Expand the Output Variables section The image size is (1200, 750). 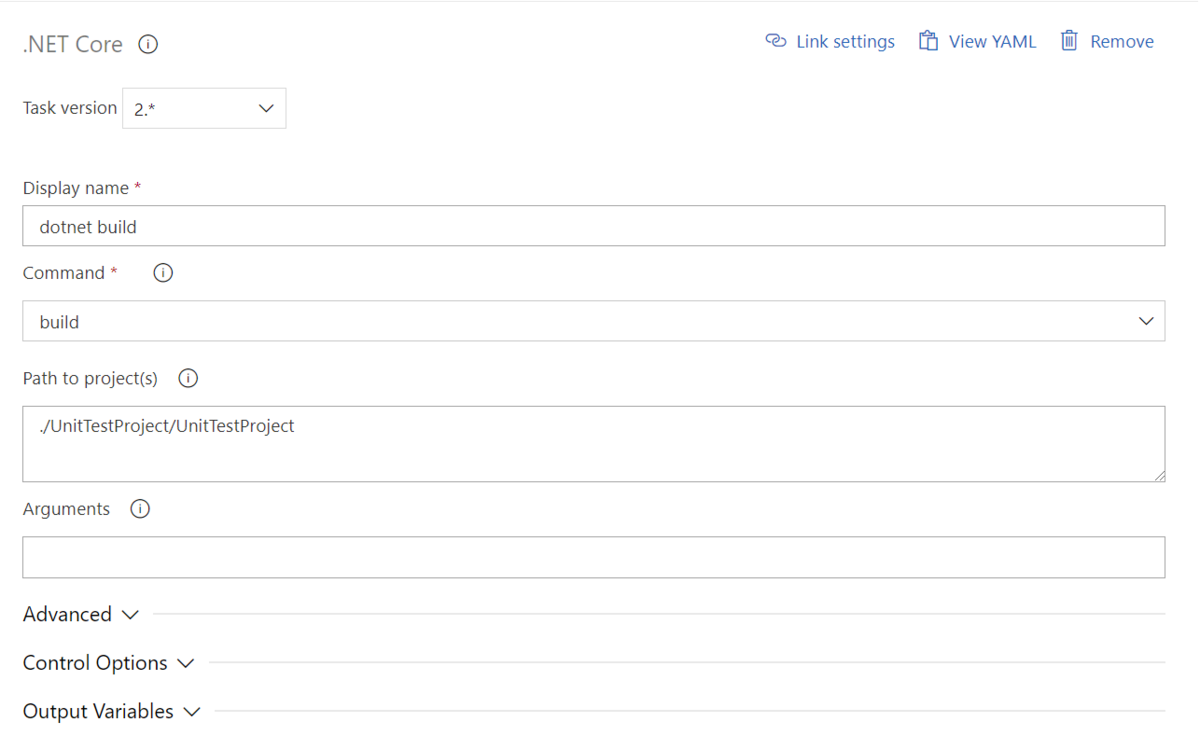[x=112, y=711]
